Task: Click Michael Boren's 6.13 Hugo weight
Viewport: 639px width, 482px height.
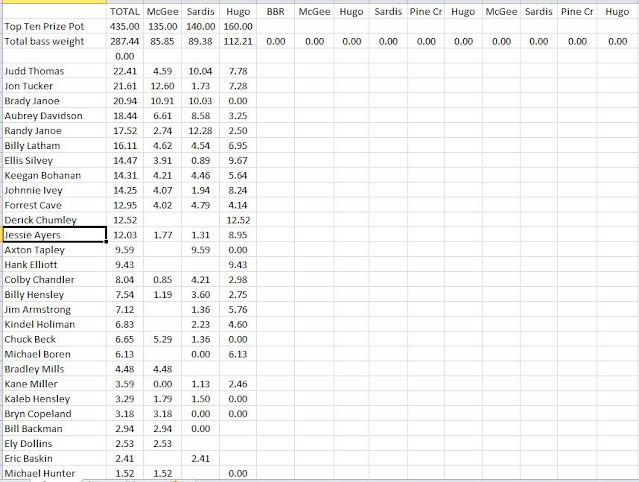Action: click(x=238, y=354)
